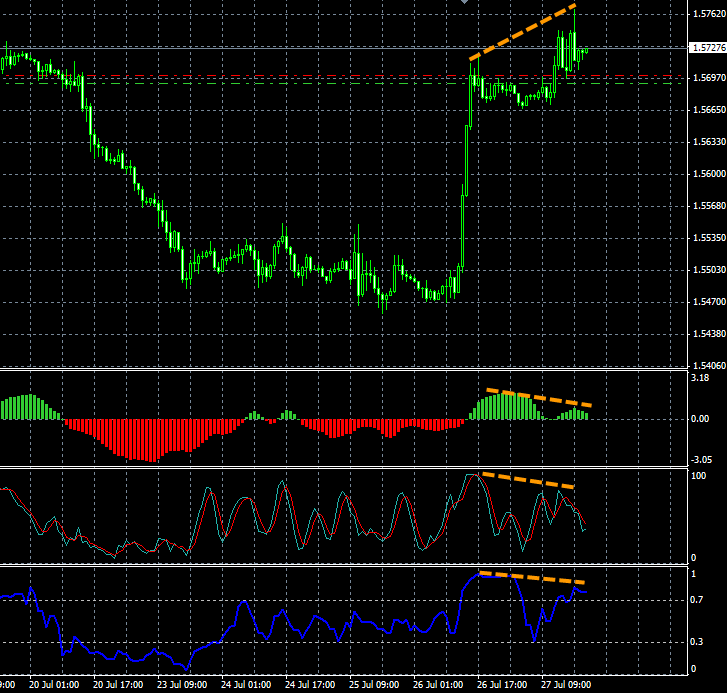Viewport: 727px width, 693px height.
Task: Click the histogram upper scale value 3.18
Action: coord(700,378)
